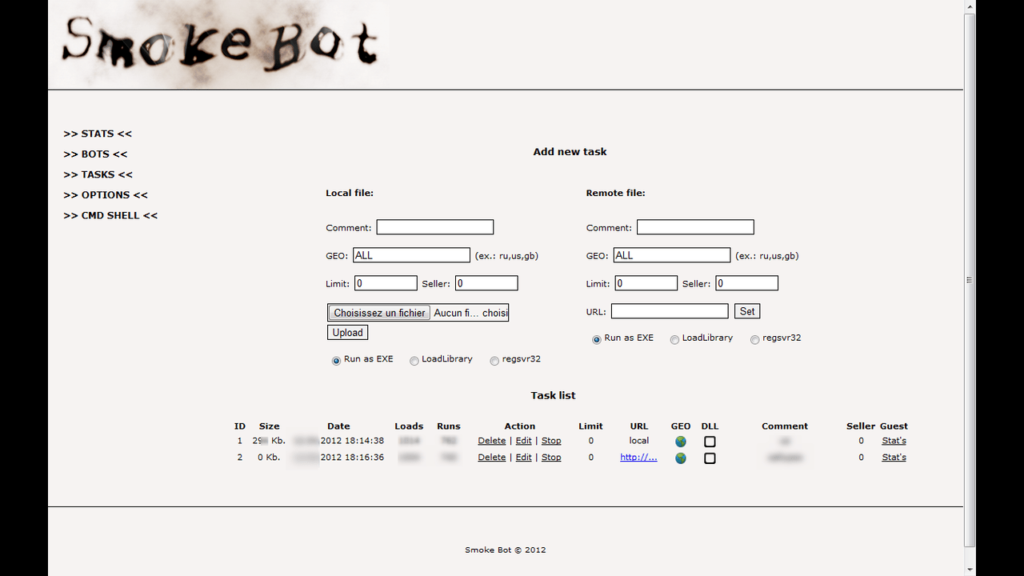
Task: Click Edit for task 1
Action: [x=524, y=441]
